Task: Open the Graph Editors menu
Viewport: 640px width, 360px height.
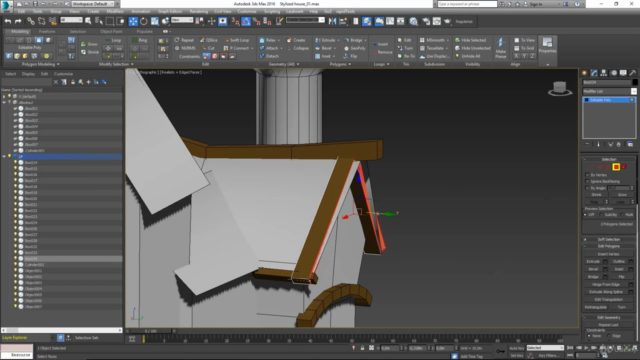Action: click(170, 11)
